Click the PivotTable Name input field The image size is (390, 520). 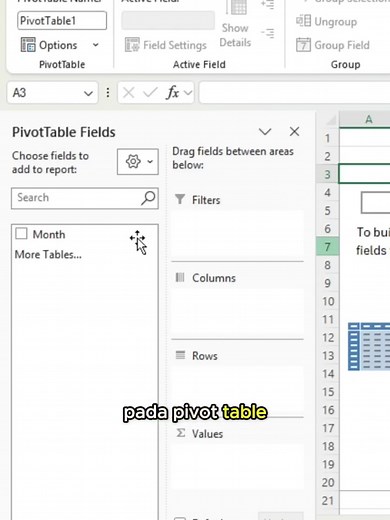[62, 21]
